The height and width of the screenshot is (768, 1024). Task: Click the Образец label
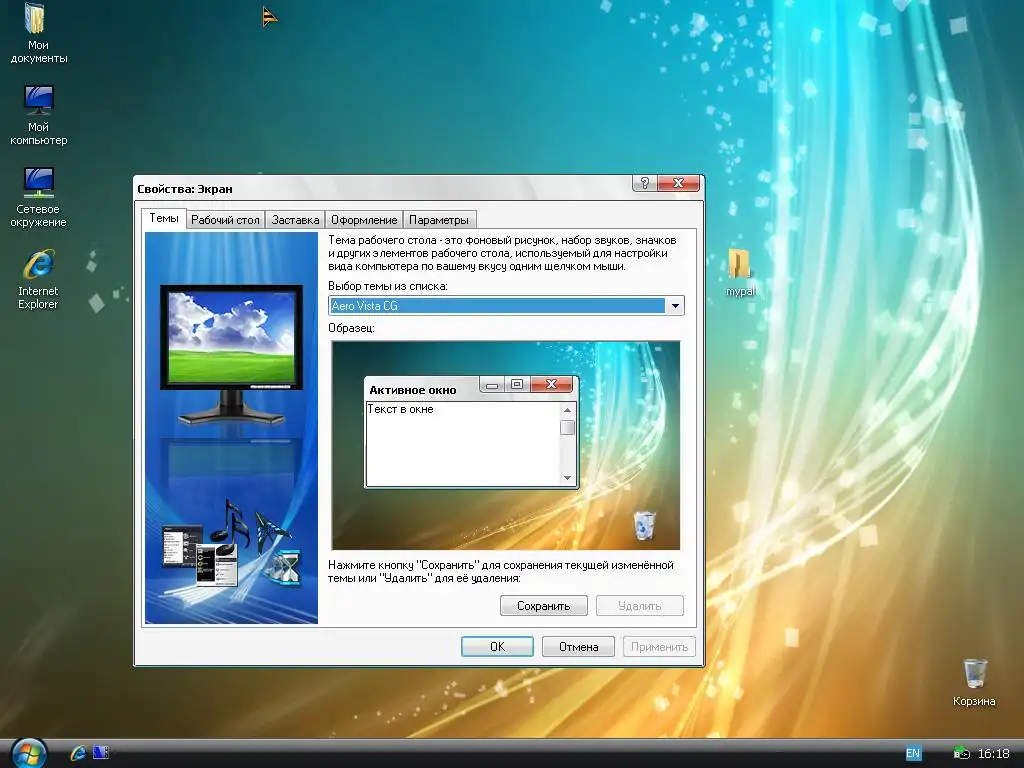pyautogui.click(x=351, y=328)
